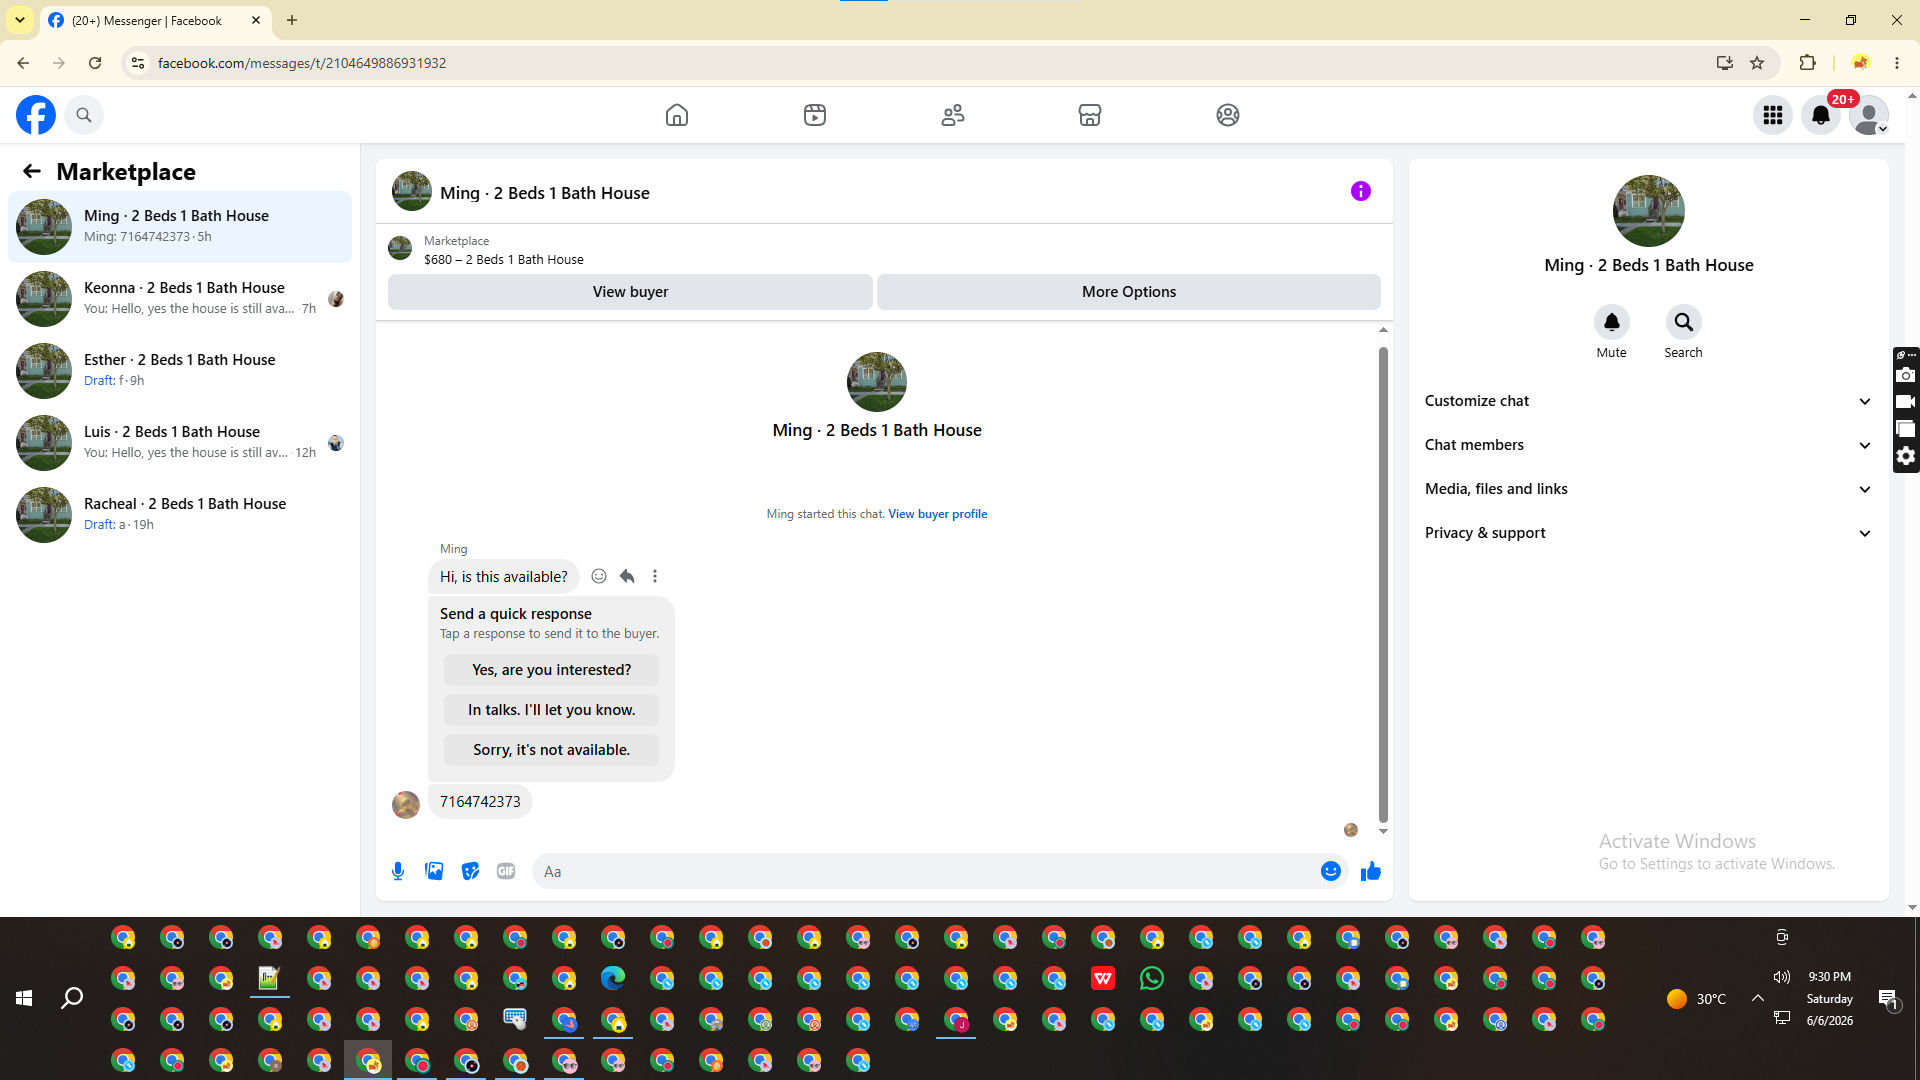Choose a GIF
1920x1080 pixels.
pyautogui.click(x=506, y=871)
